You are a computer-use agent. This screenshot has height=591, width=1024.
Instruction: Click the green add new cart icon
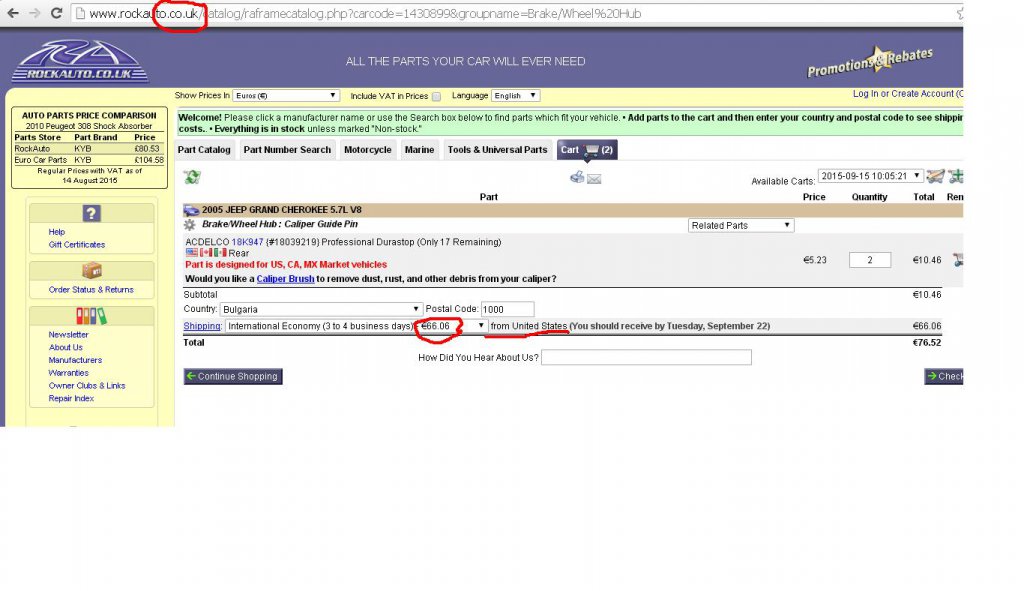(x=956, y=176)
